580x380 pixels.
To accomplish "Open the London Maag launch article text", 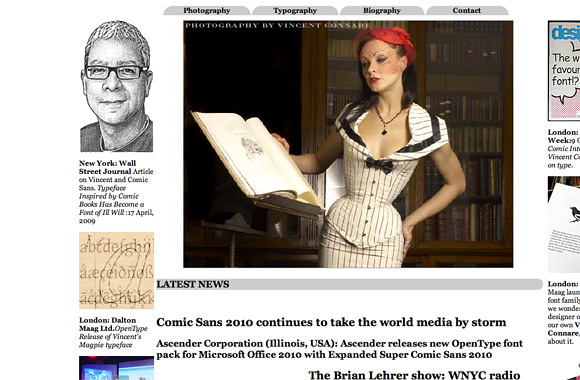I will (x=564, y=312).
